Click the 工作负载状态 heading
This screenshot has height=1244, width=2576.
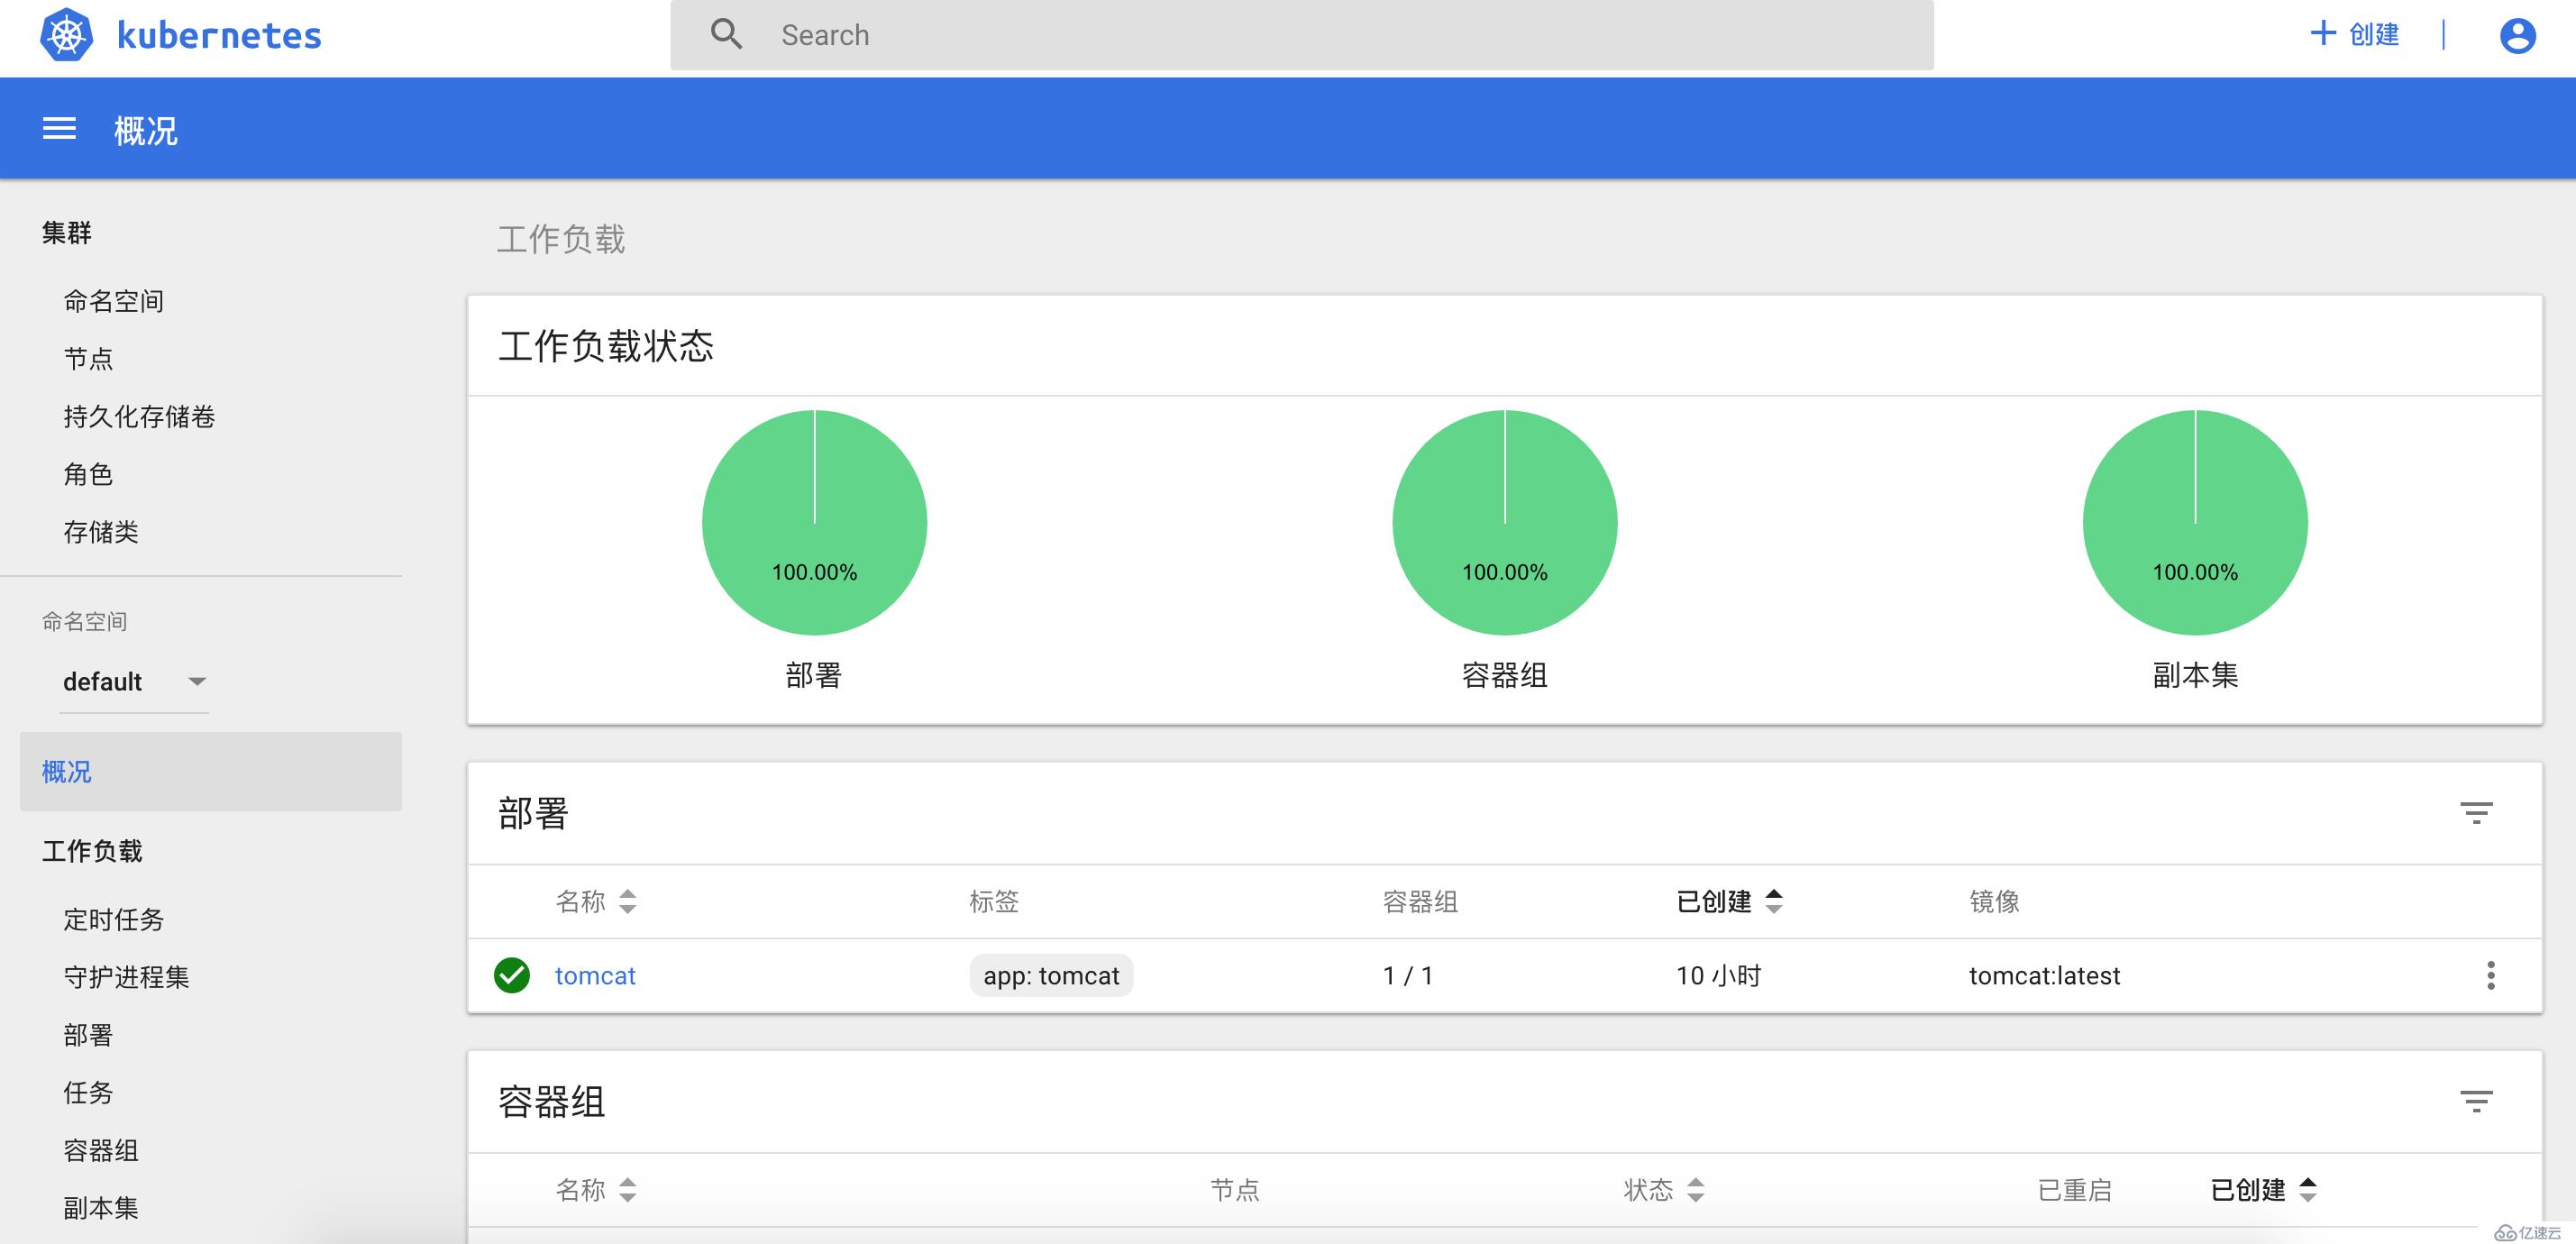coord(606,346)
